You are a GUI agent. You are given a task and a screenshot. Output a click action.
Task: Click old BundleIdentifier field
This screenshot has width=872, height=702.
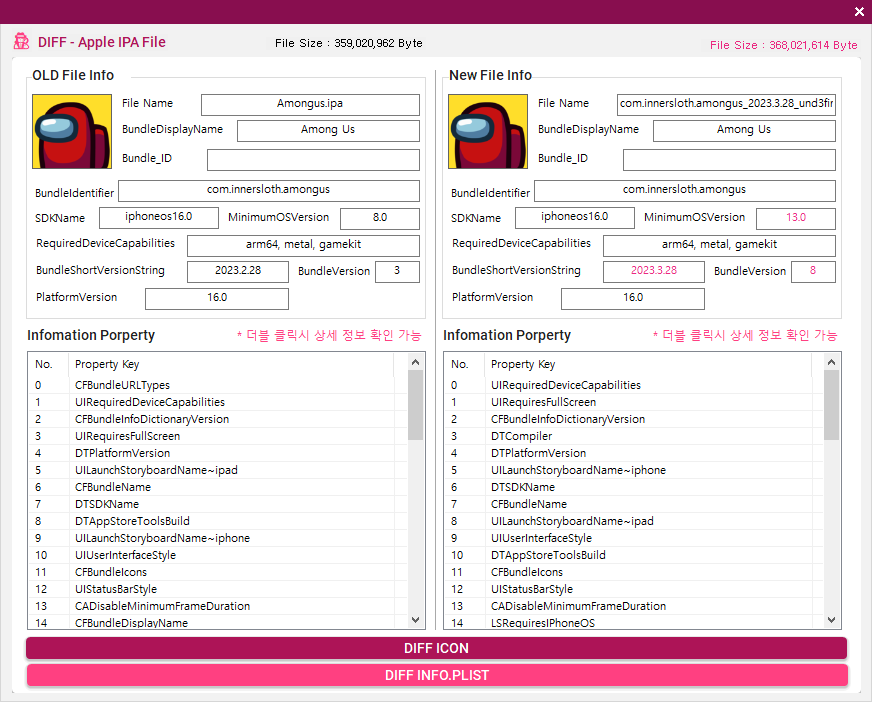click(269, 191)
